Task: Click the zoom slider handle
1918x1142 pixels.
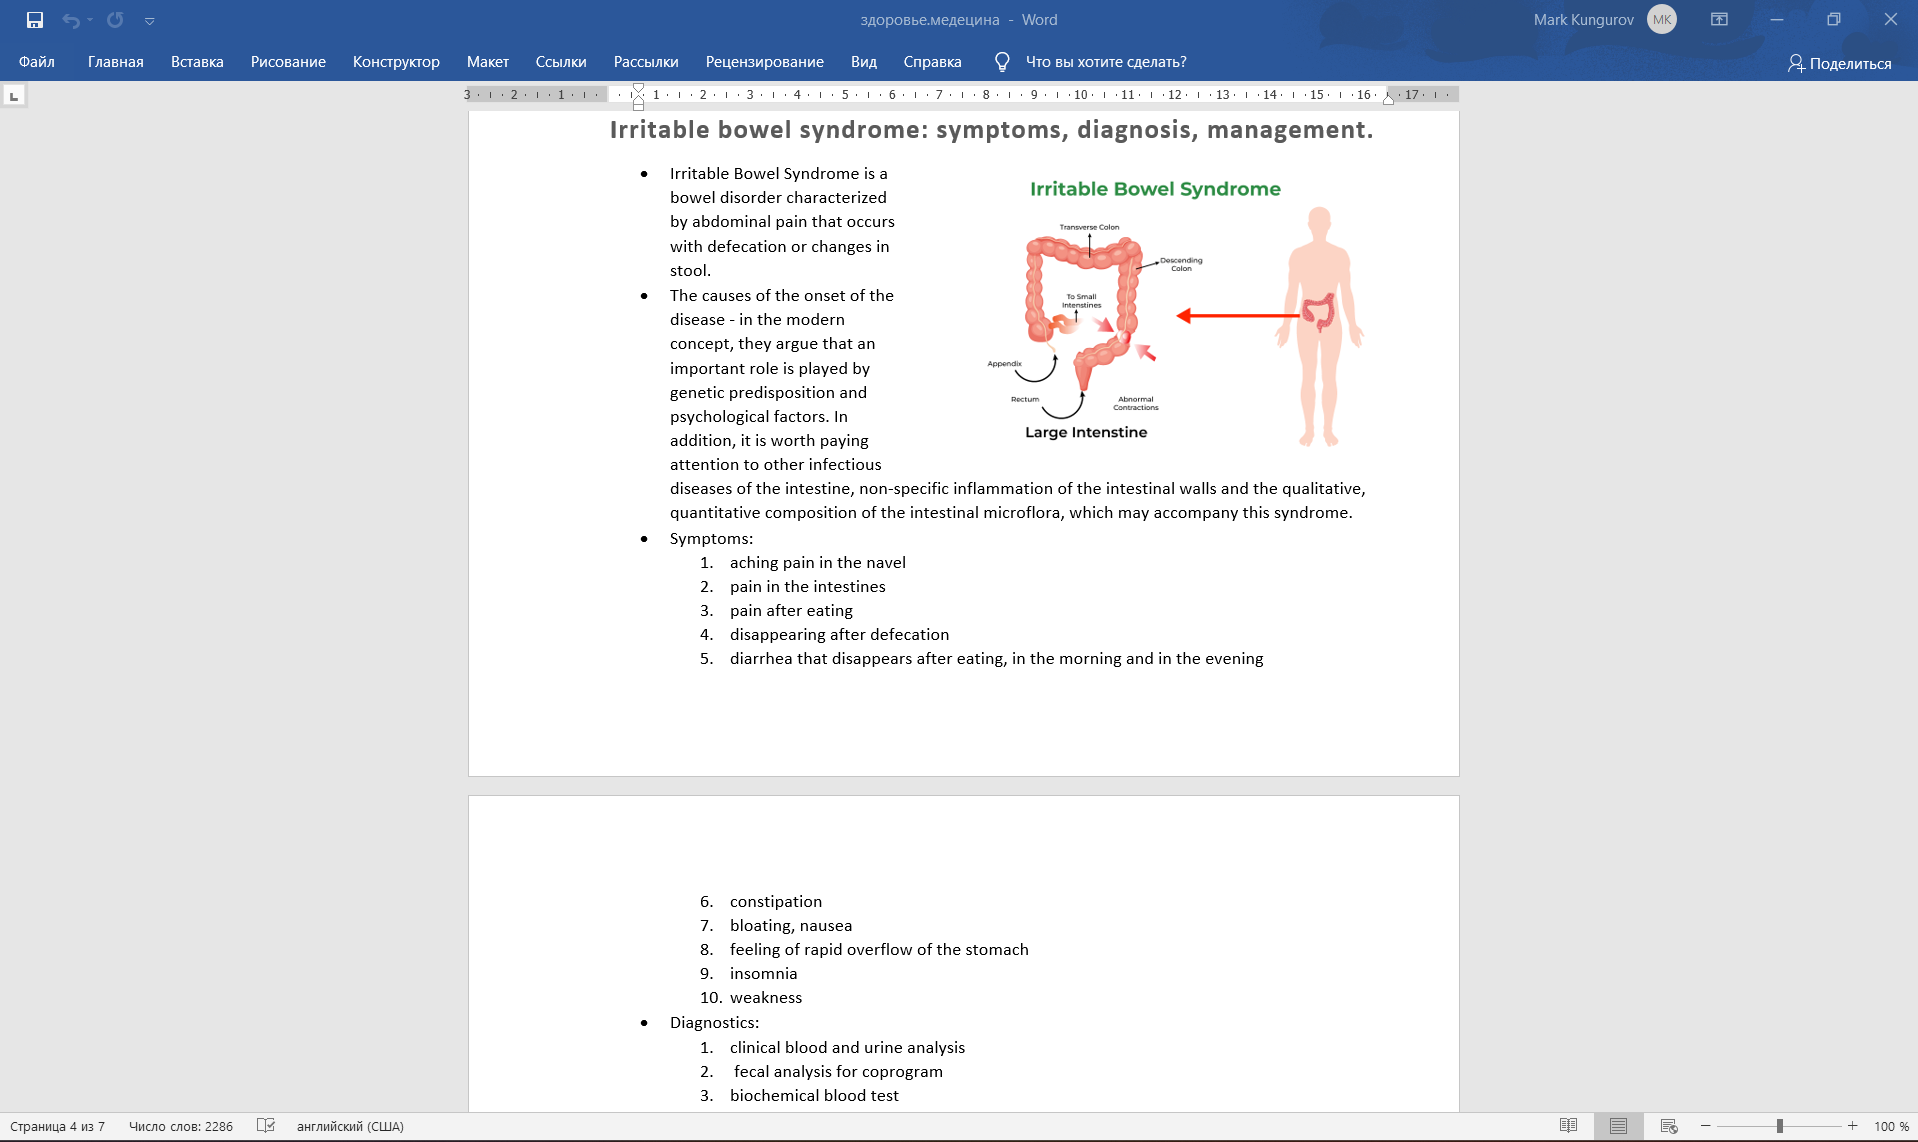Action: pyautogui.click(x=1780, y=1126)
